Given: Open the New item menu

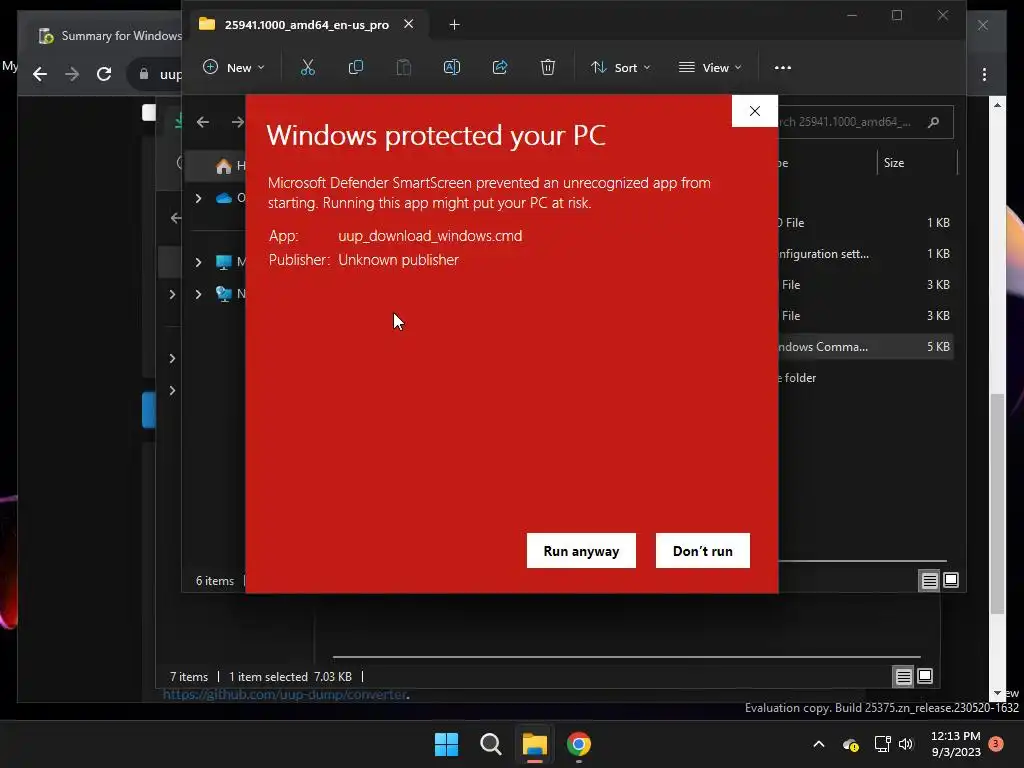Looking at the screenshot, I should pyautogui.click(x=234, y=67).
